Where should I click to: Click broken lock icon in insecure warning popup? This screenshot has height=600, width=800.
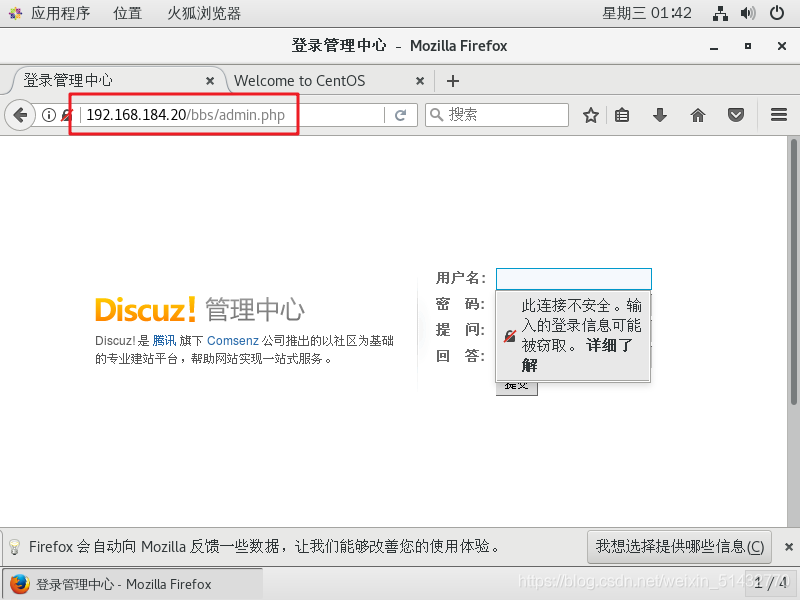(510, 336)
